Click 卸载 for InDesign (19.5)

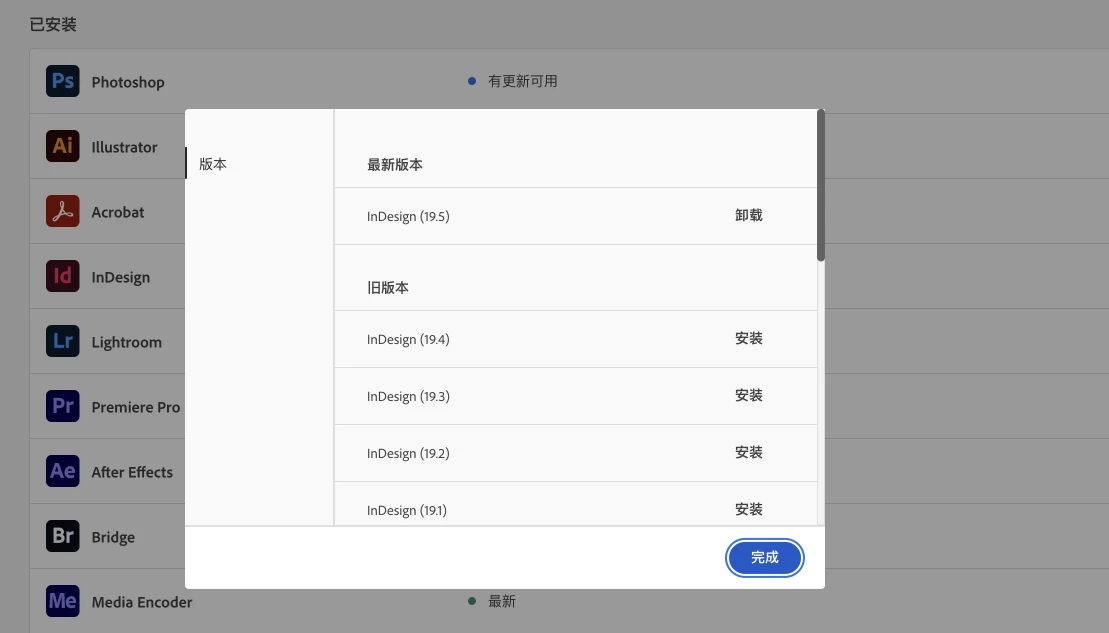[x=748, y=215]
